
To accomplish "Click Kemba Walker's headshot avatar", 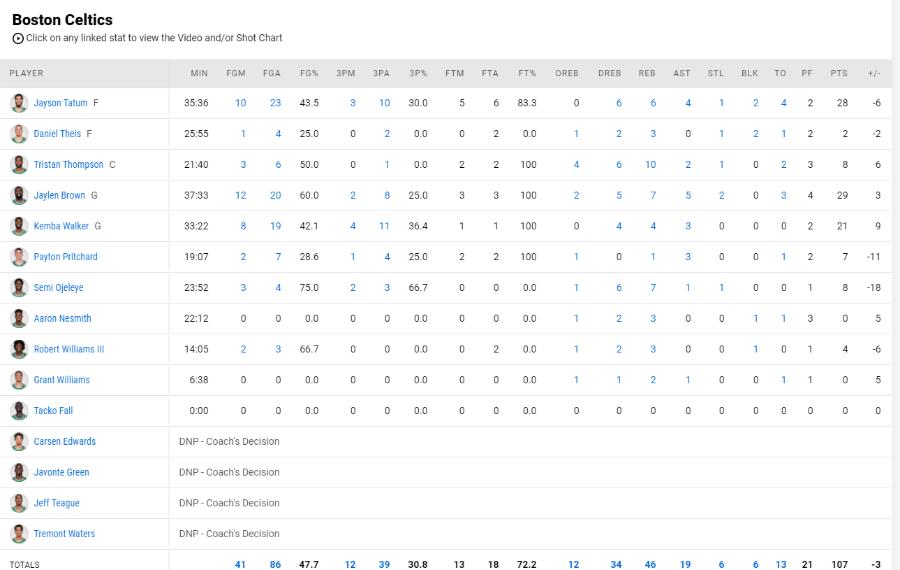I will pos(19,226).
